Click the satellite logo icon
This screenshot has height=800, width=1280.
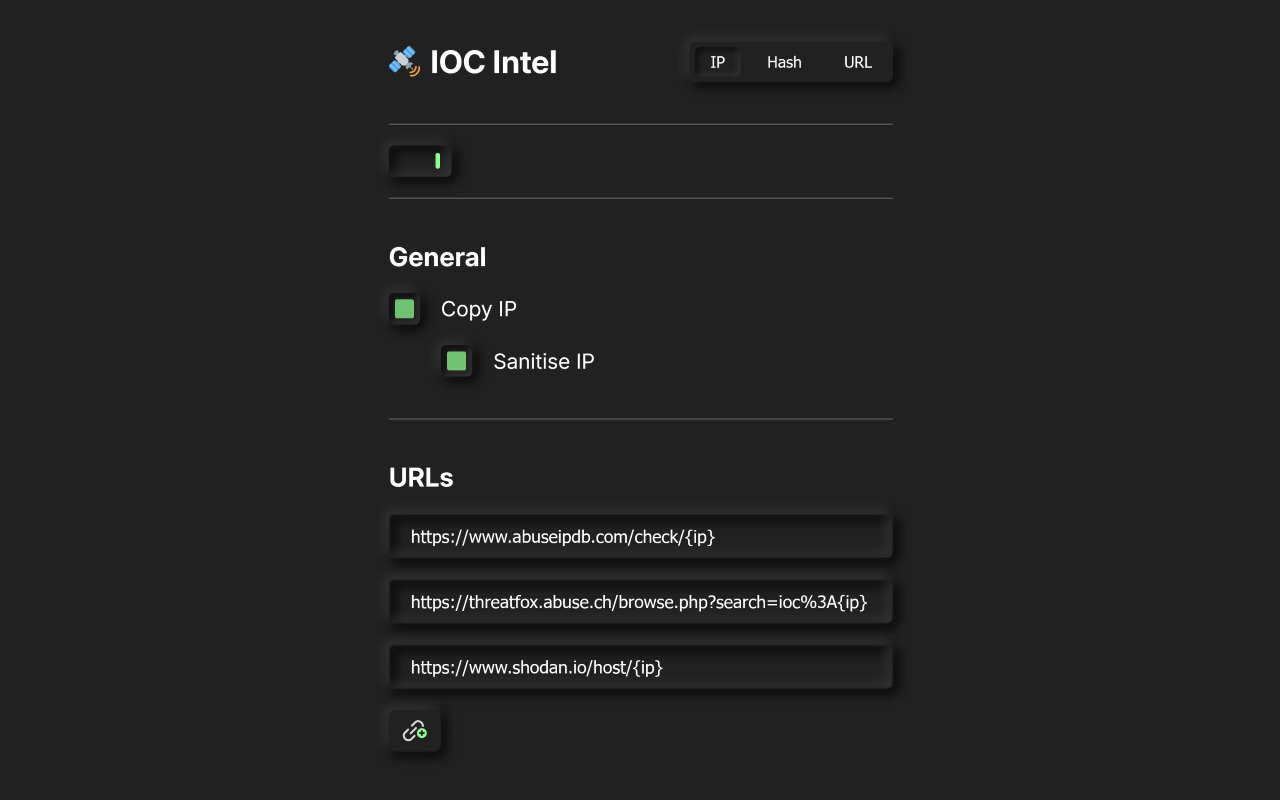tap(403, 62)
